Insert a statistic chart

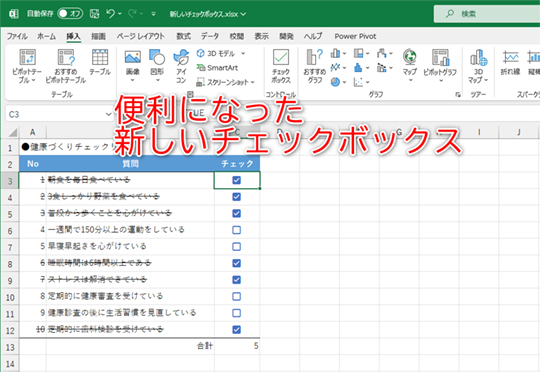359,68
